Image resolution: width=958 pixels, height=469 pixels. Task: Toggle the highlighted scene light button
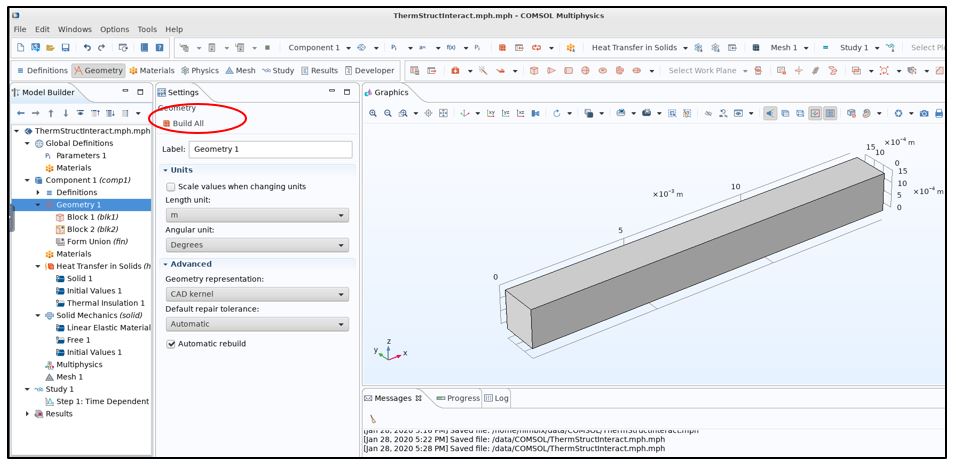[x=770, y=114]
